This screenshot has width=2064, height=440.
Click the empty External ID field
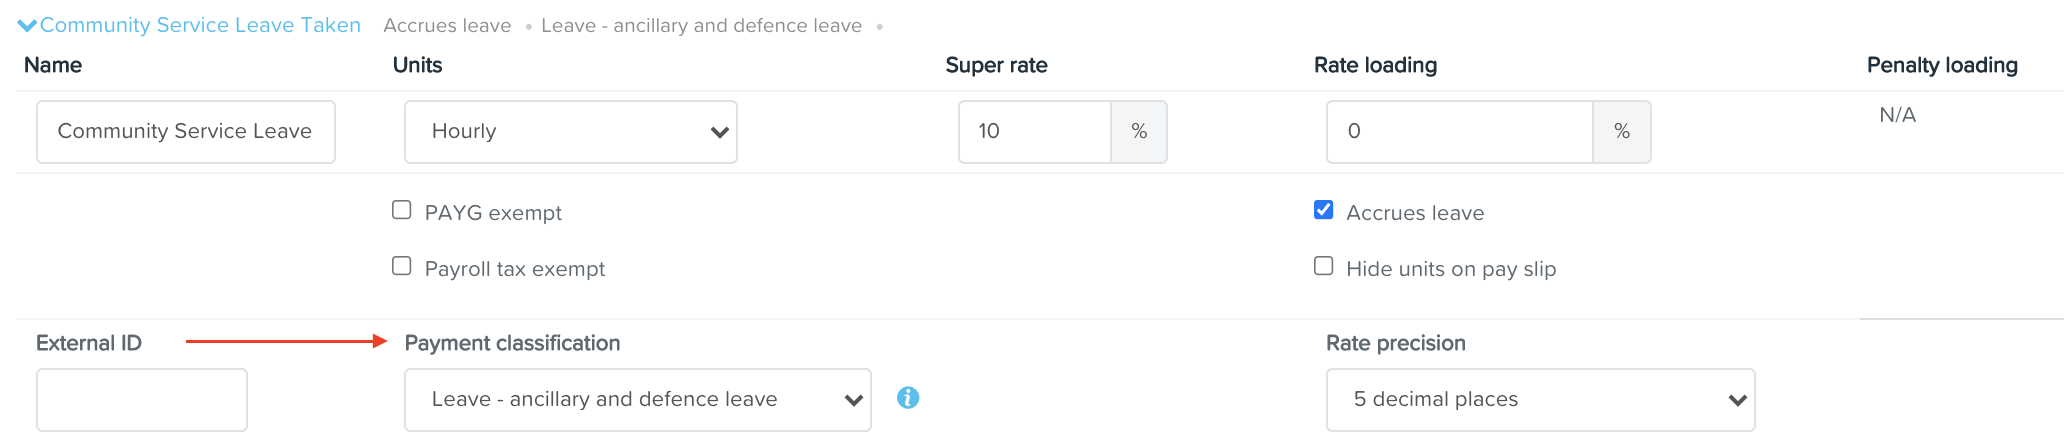142,400
